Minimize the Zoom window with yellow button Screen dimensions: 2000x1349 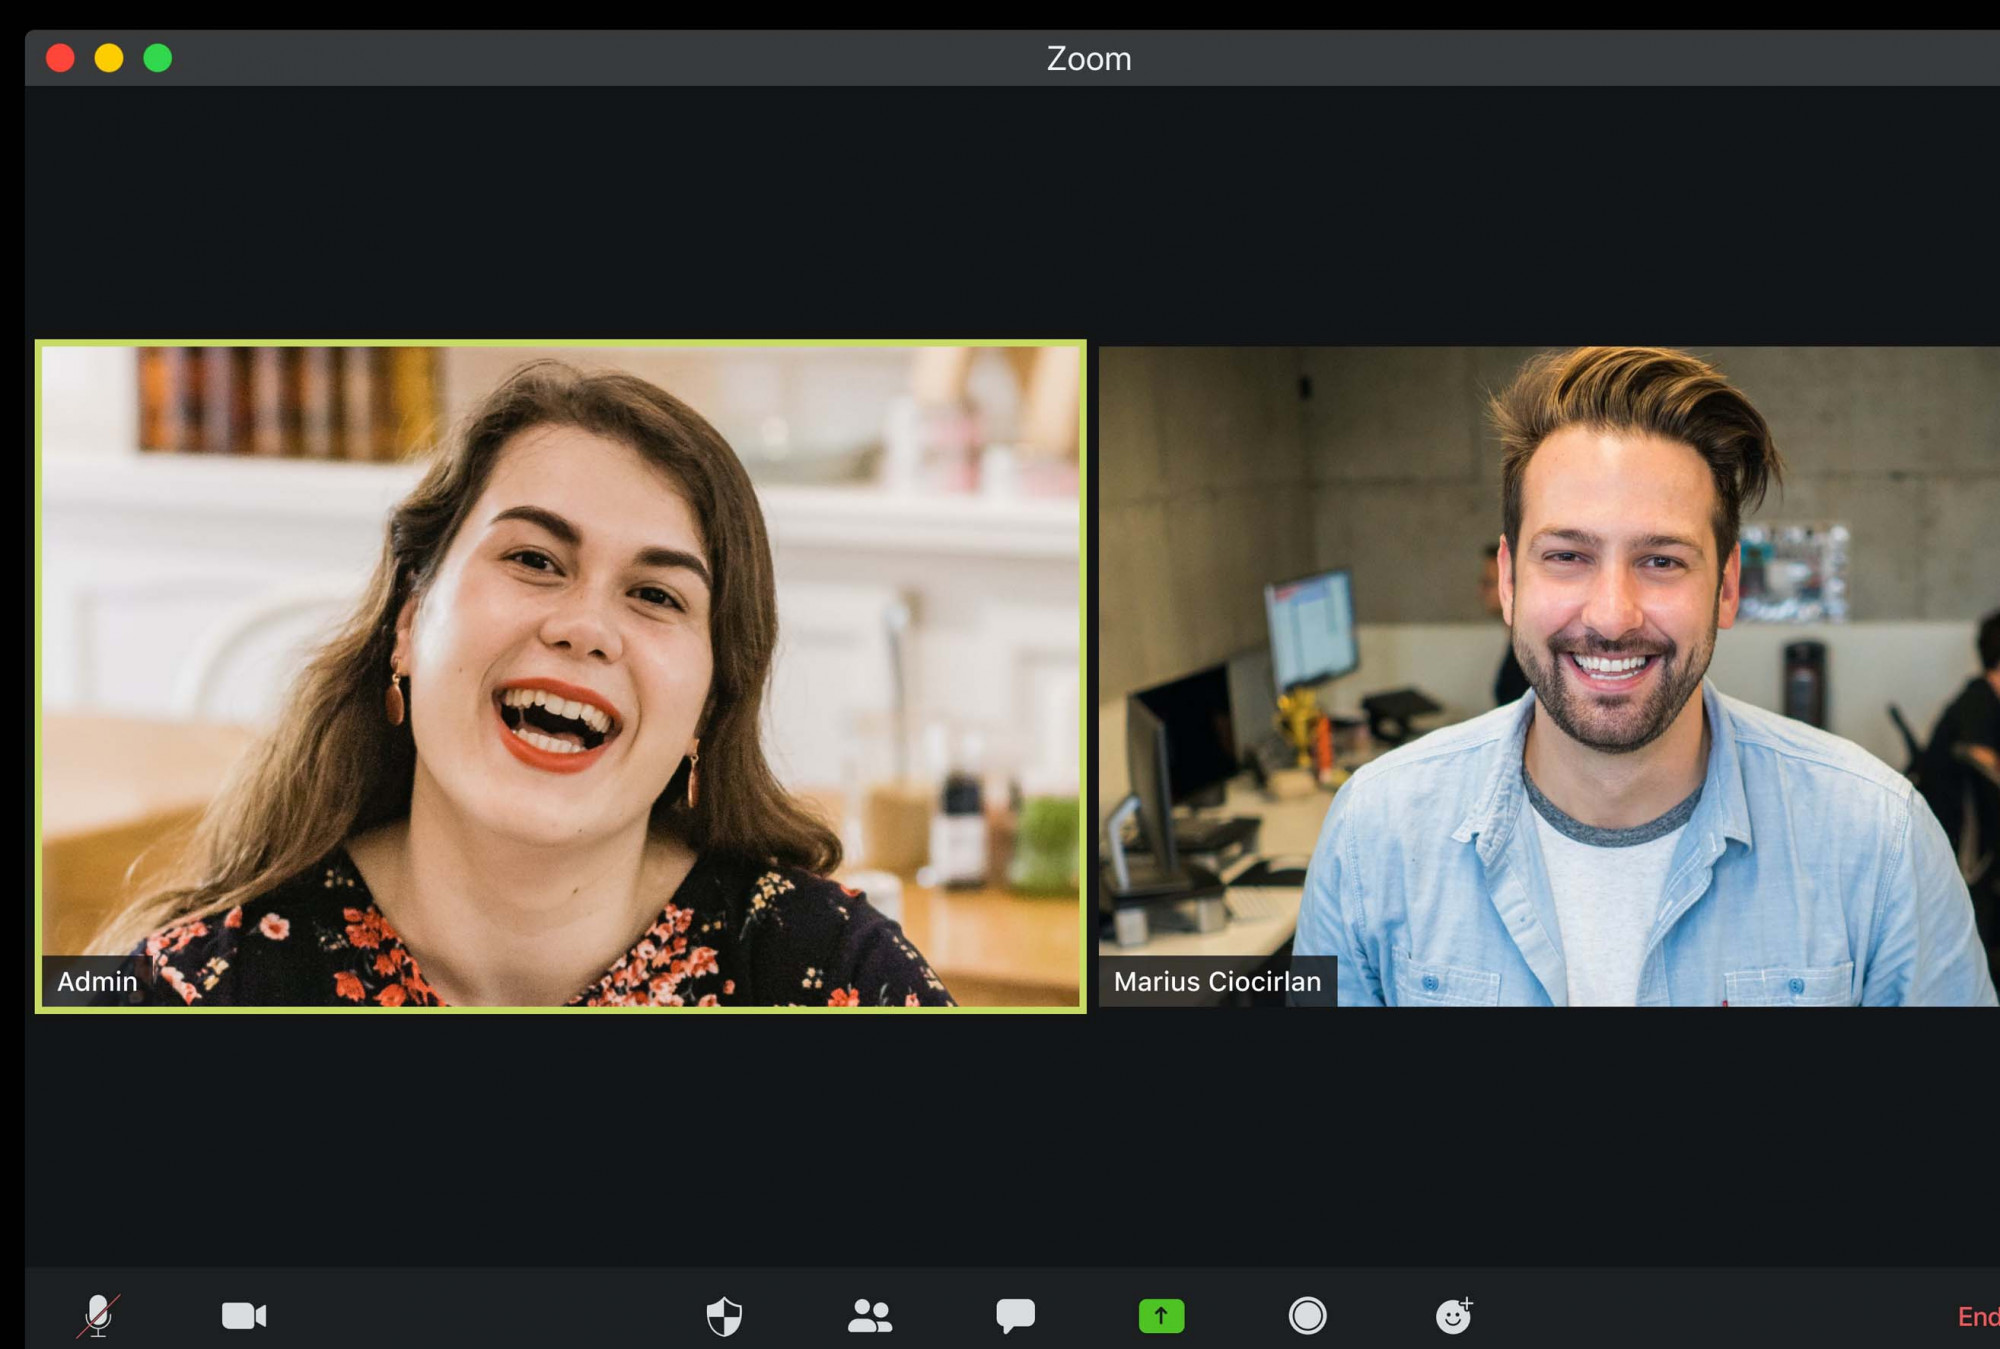(x=109, y=58)
